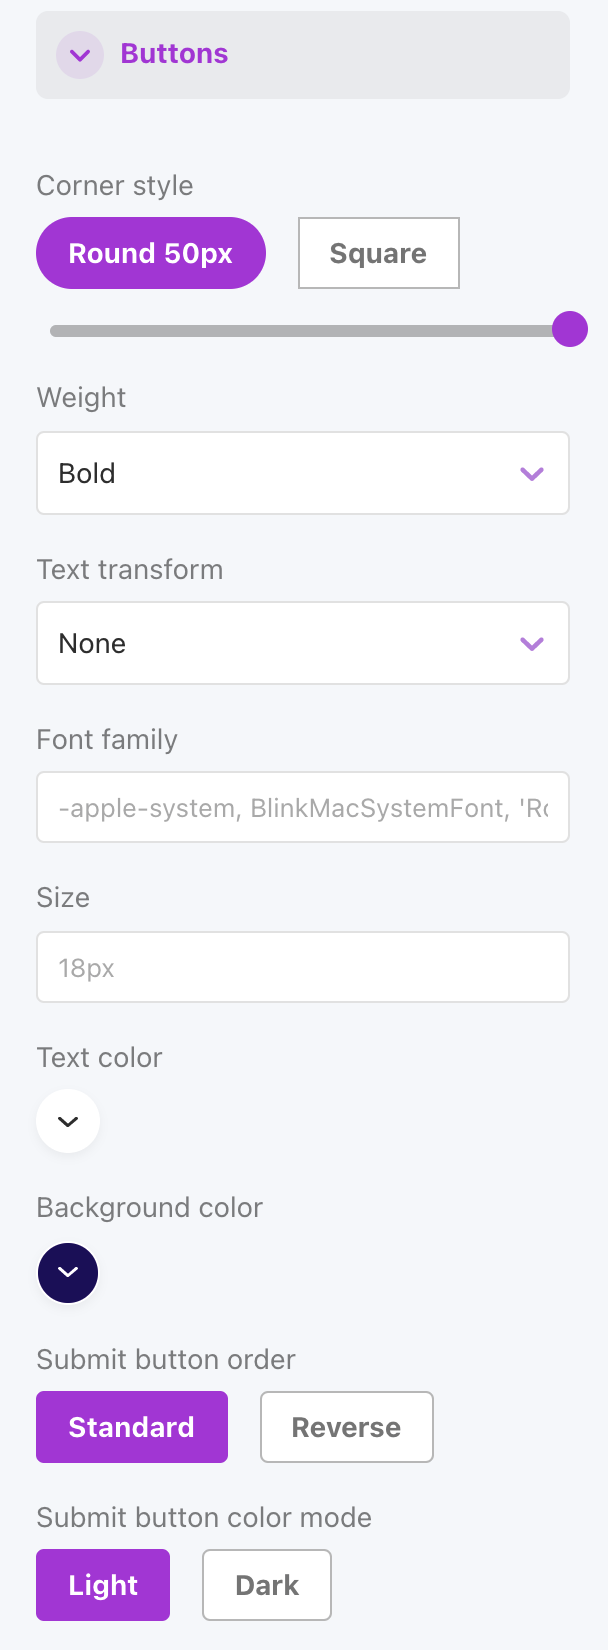Image resolution: width=608 pixels, height=1650 pixels.
Task: Focus the Font family input field
Action: pos(302,807)
